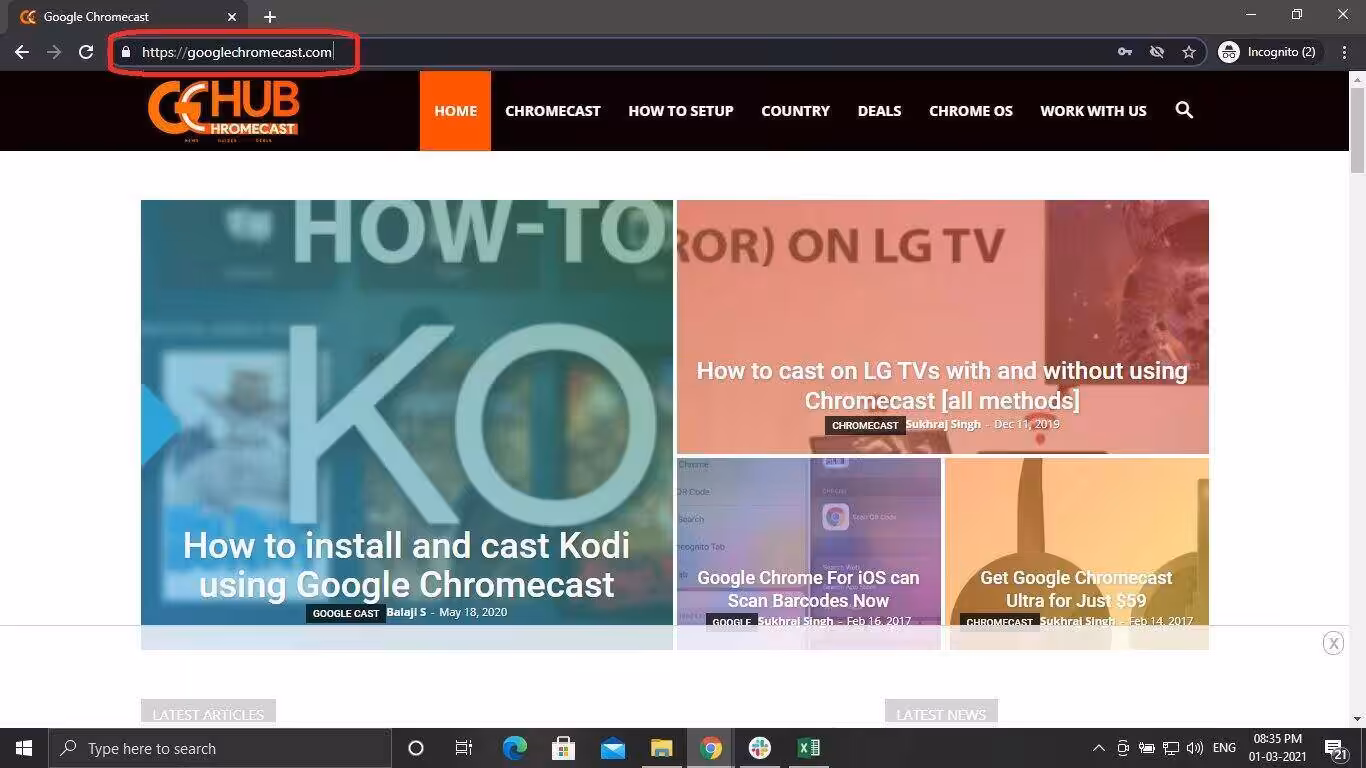The height and width of the screenshot is (768, 1366).
Task: Go back with the browser back arrow
Action: pos(22,52)
